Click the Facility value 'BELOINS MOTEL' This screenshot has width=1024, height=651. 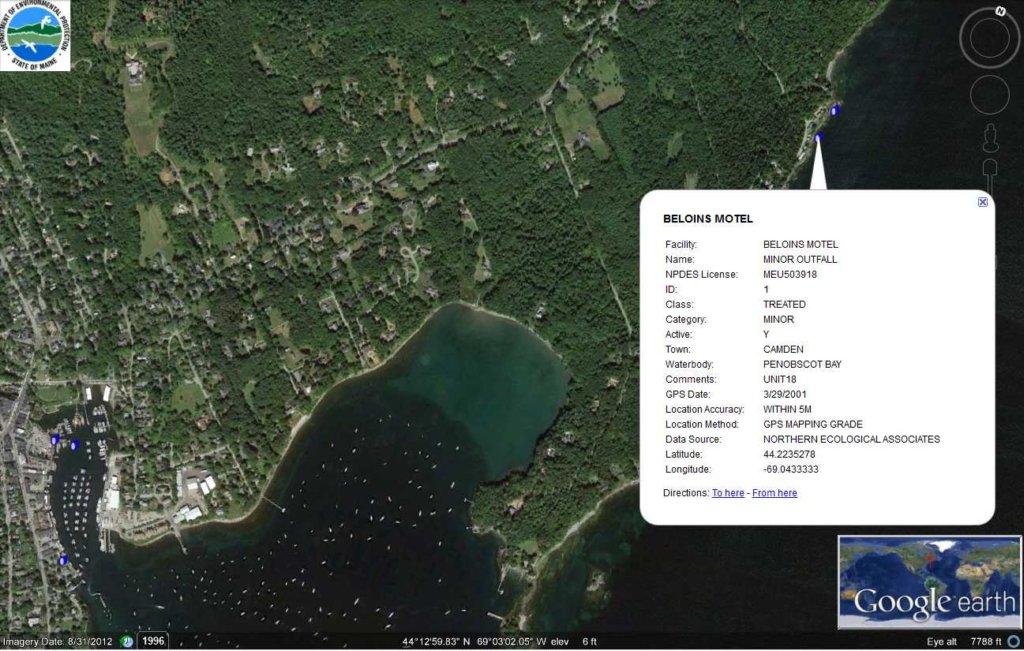pos(801,244)
